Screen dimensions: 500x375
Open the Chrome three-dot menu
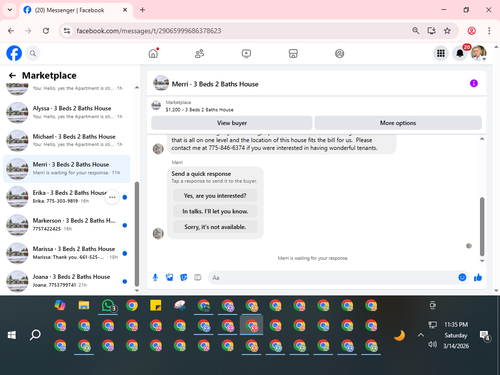pyautogui.click(x=489, y=31)
